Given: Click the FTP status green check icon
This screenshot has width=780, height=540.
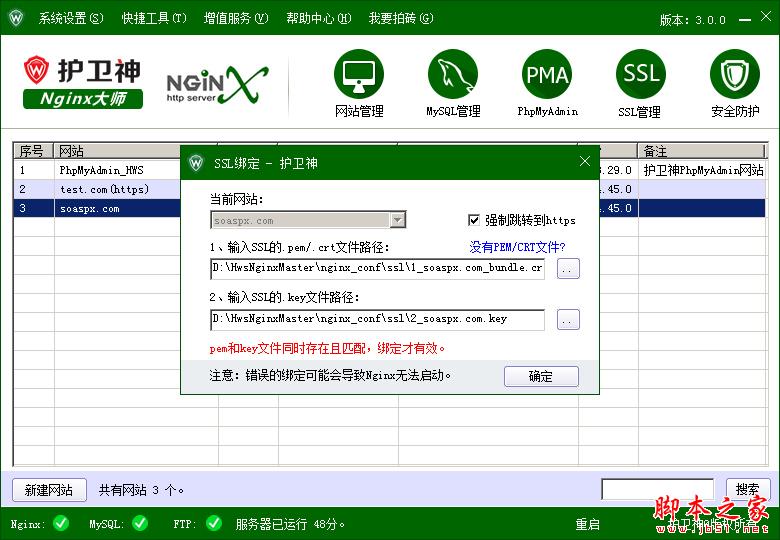Looking at the screenshot, I should (x=214, y=523).
